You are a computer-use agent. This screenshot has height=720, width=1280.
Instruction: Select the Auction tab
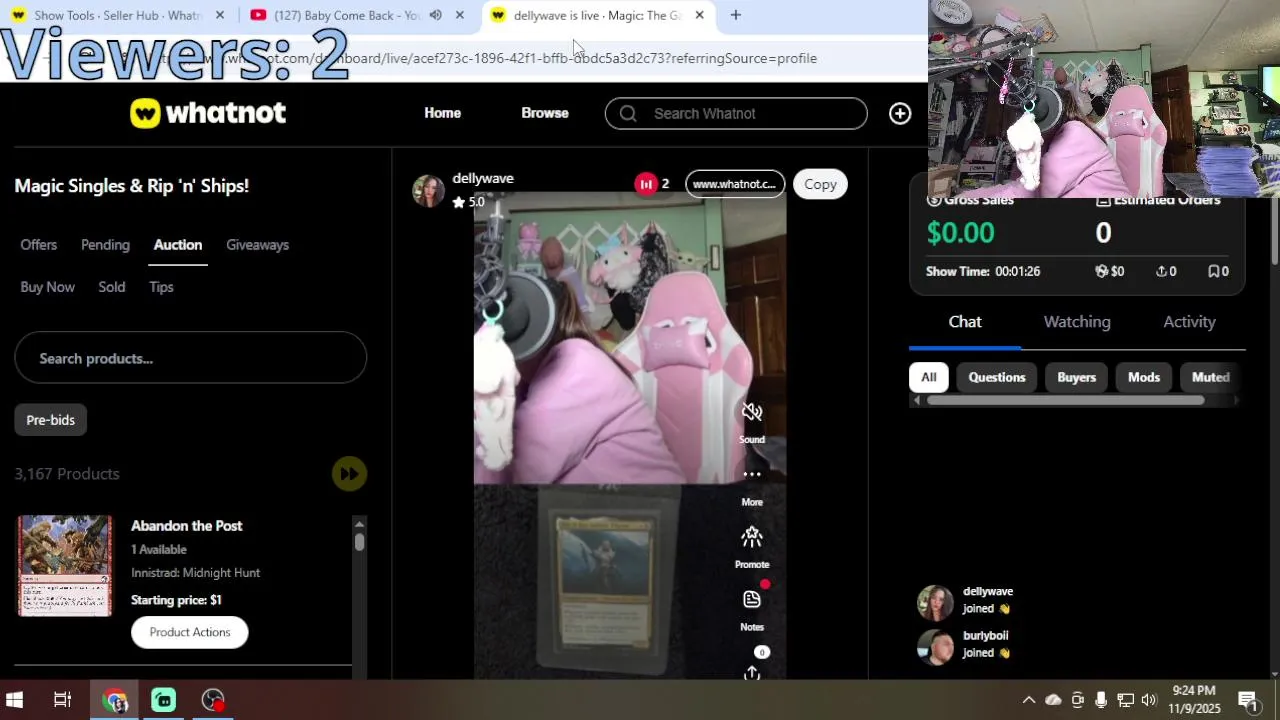(x=178, y=245)
